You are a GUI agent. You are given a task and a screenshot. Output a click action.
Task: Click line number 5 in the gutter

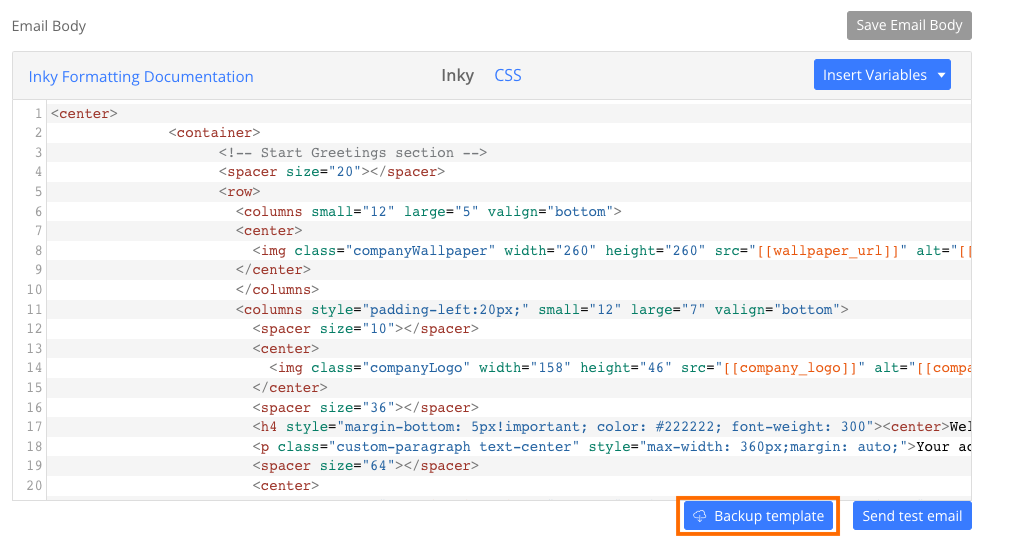tap(38, 192)
